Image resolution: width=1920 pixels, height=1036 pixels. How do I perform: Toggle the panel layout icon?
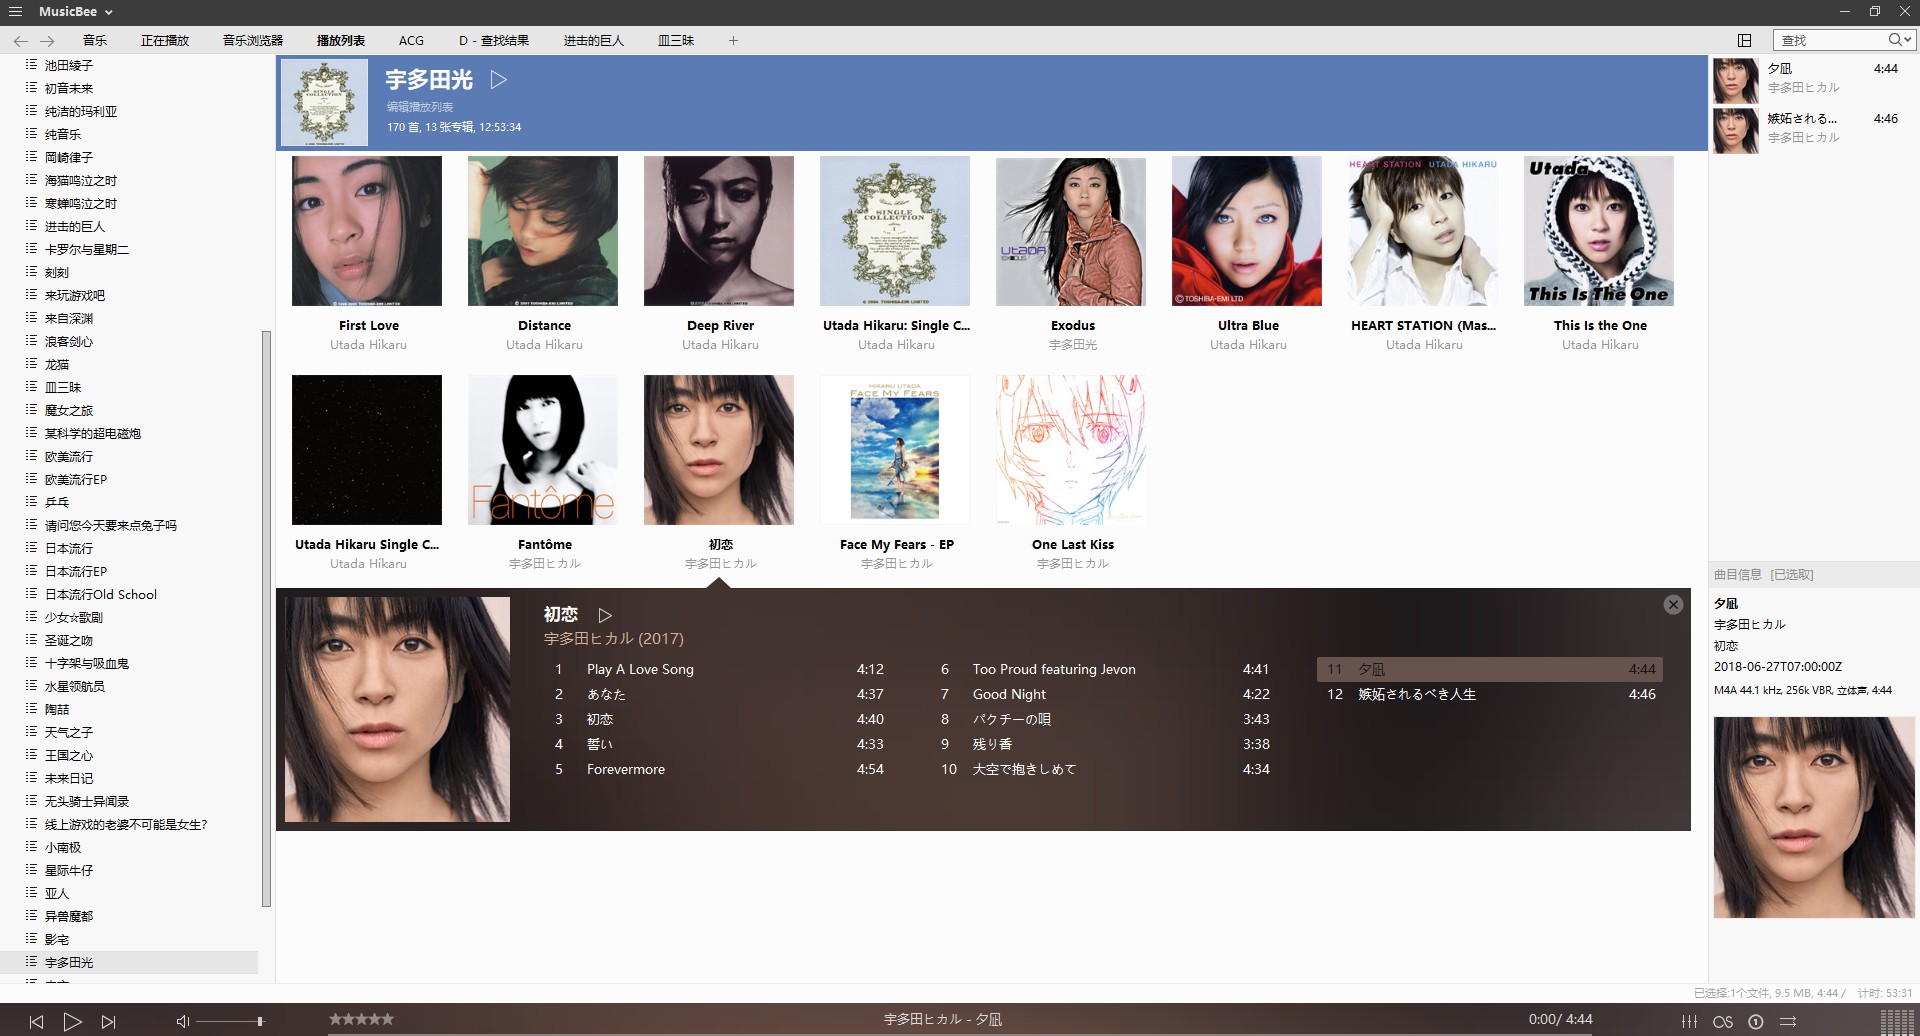coord(1744,40)
